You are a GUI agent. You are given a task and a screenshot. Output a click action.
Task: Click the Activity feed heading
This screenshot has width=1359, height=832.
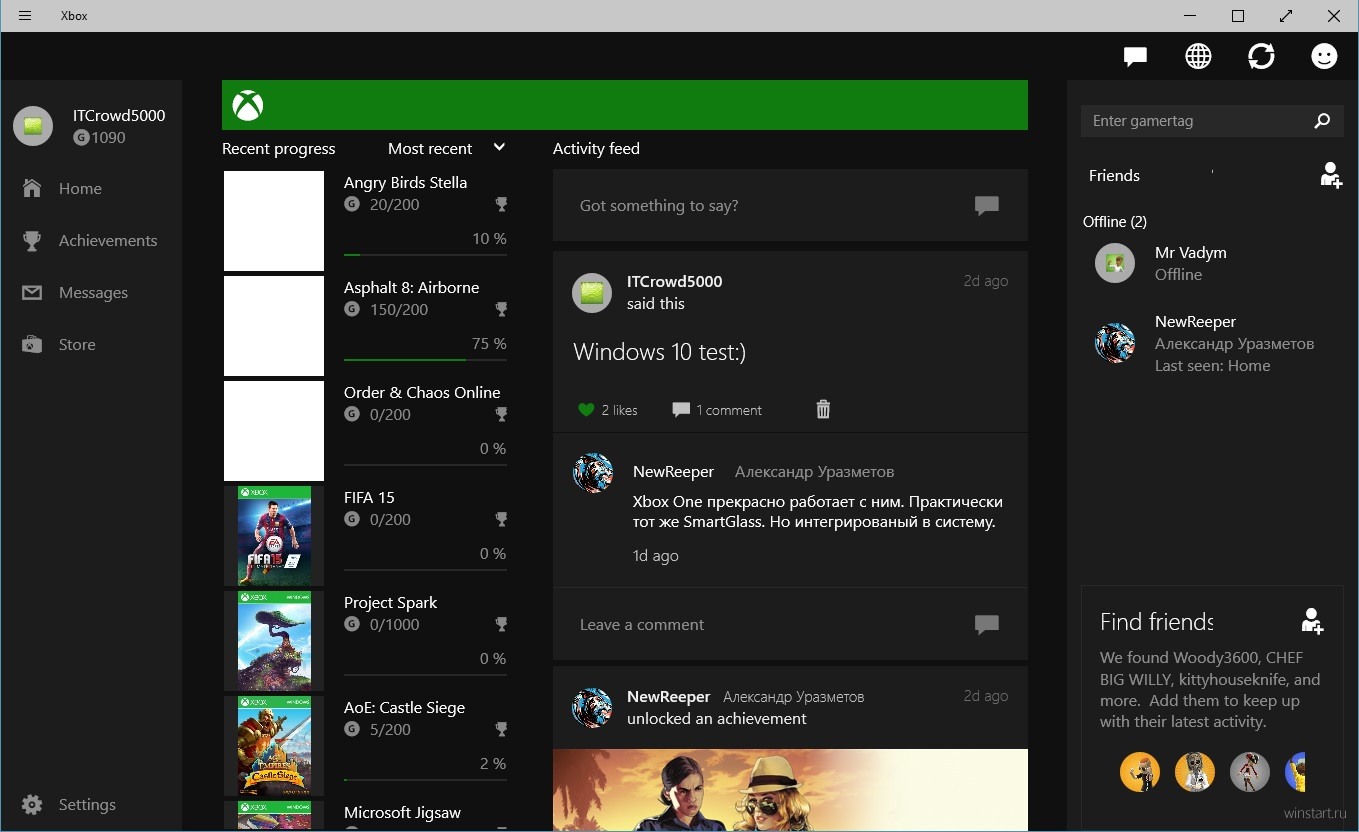[596, 148]
